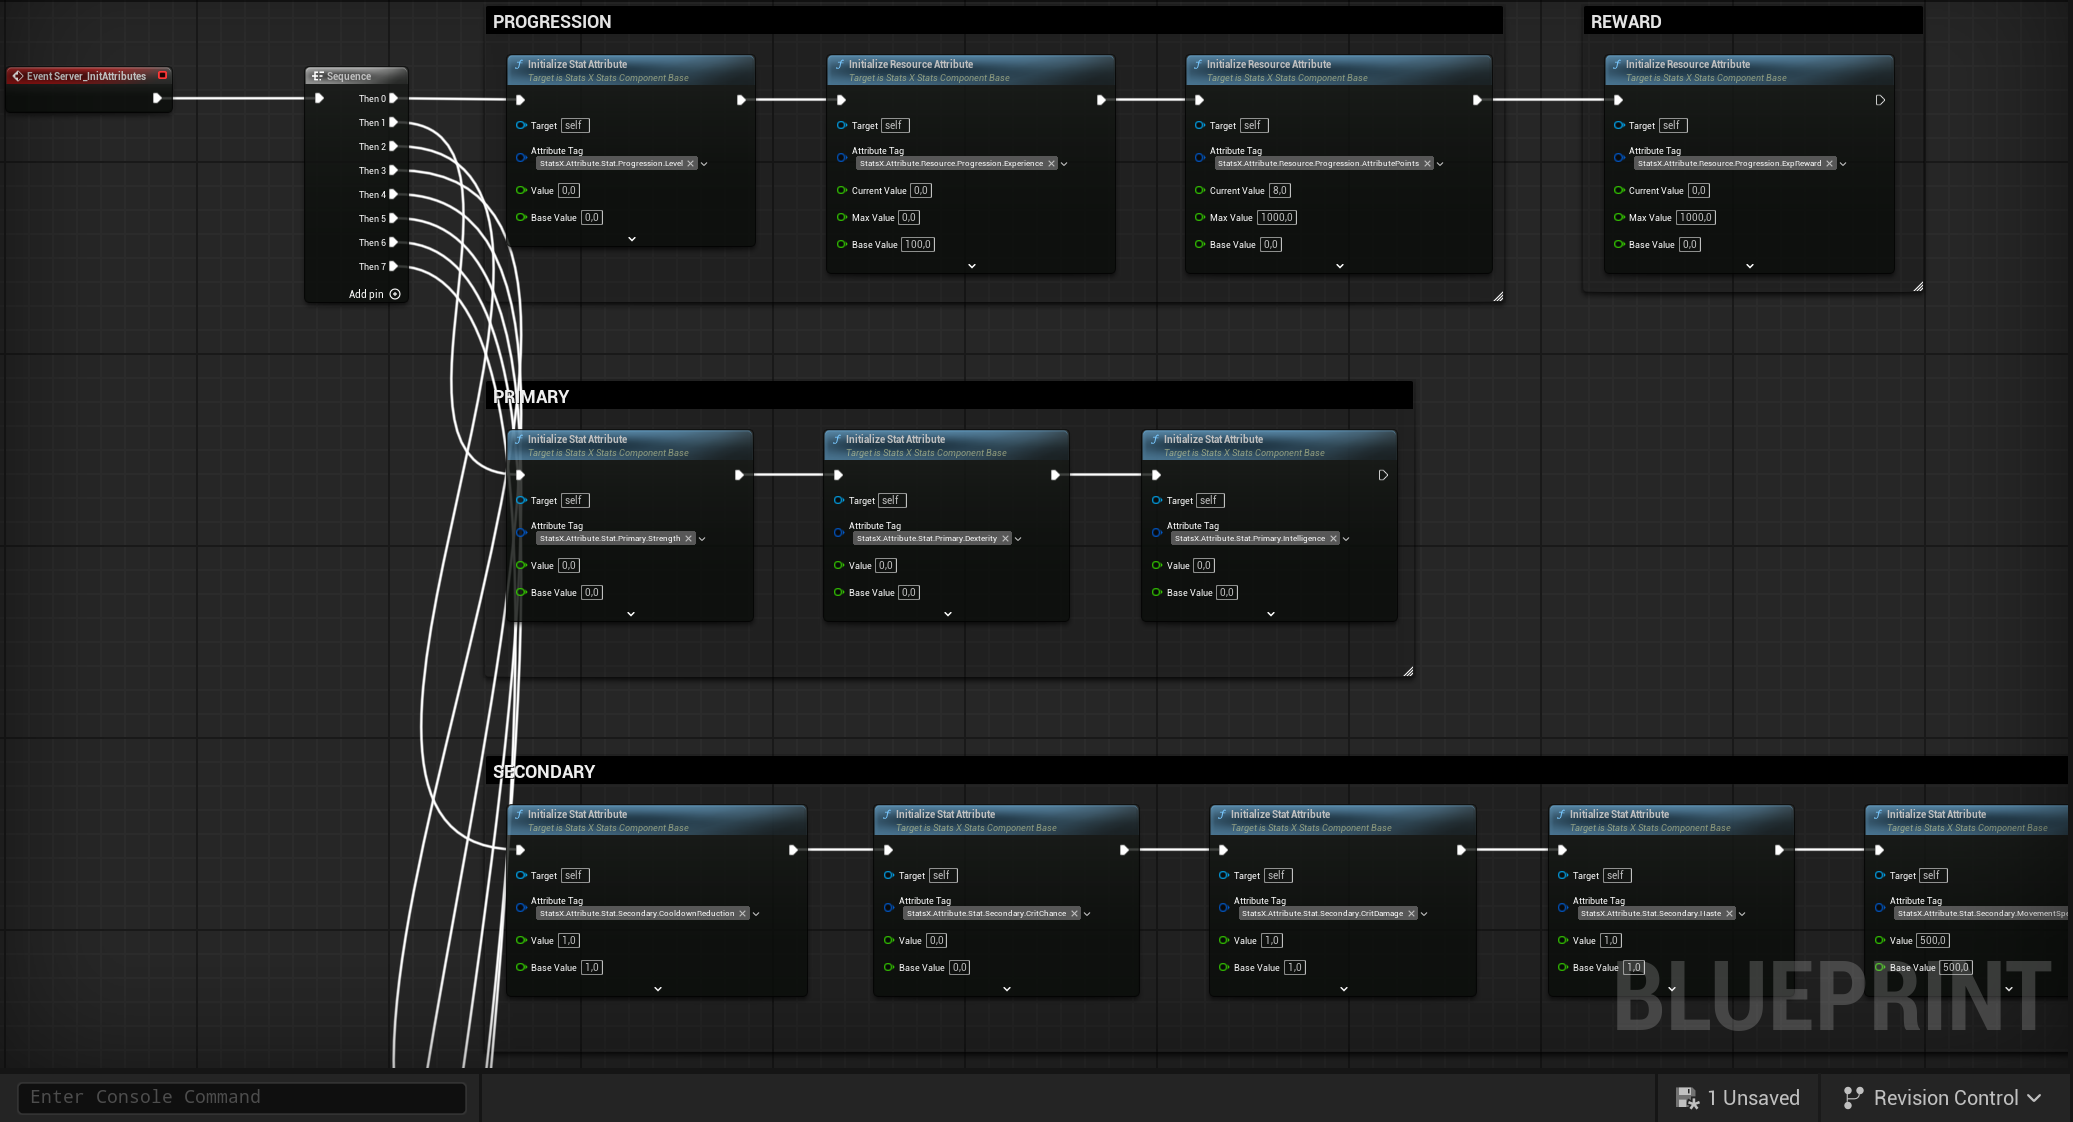The width and height of the screenshot is (2073, 1122).
Task: Click the 1 Unsaved button
Action: (1752, 1097)
